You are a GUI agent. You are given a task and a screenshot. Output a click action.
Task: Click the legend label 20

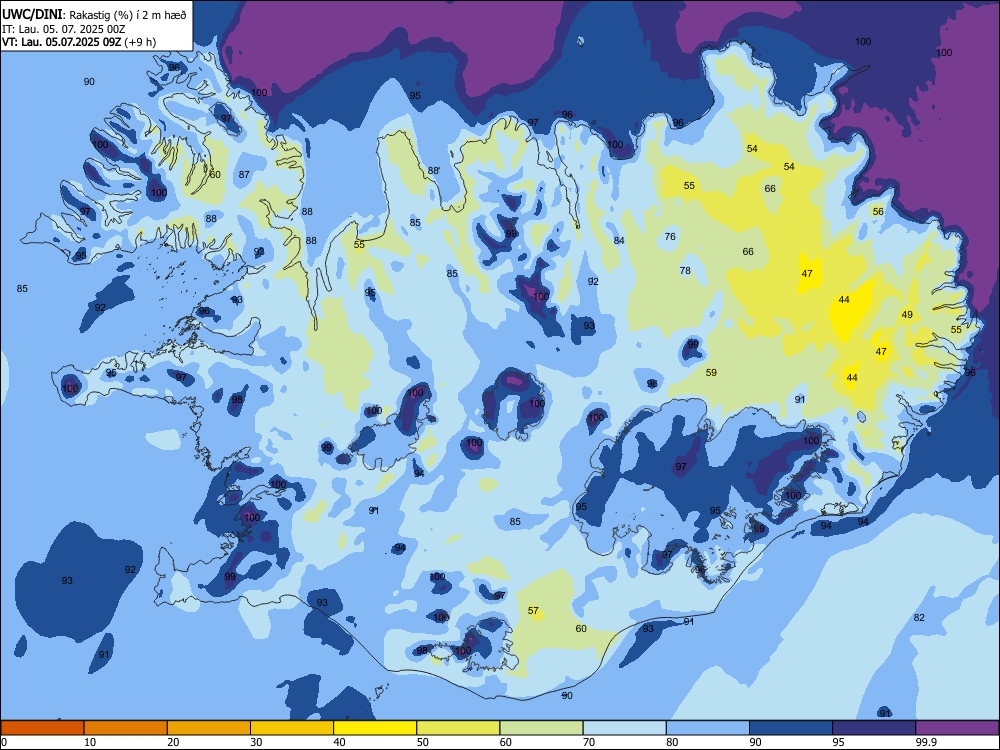[173, 742]
